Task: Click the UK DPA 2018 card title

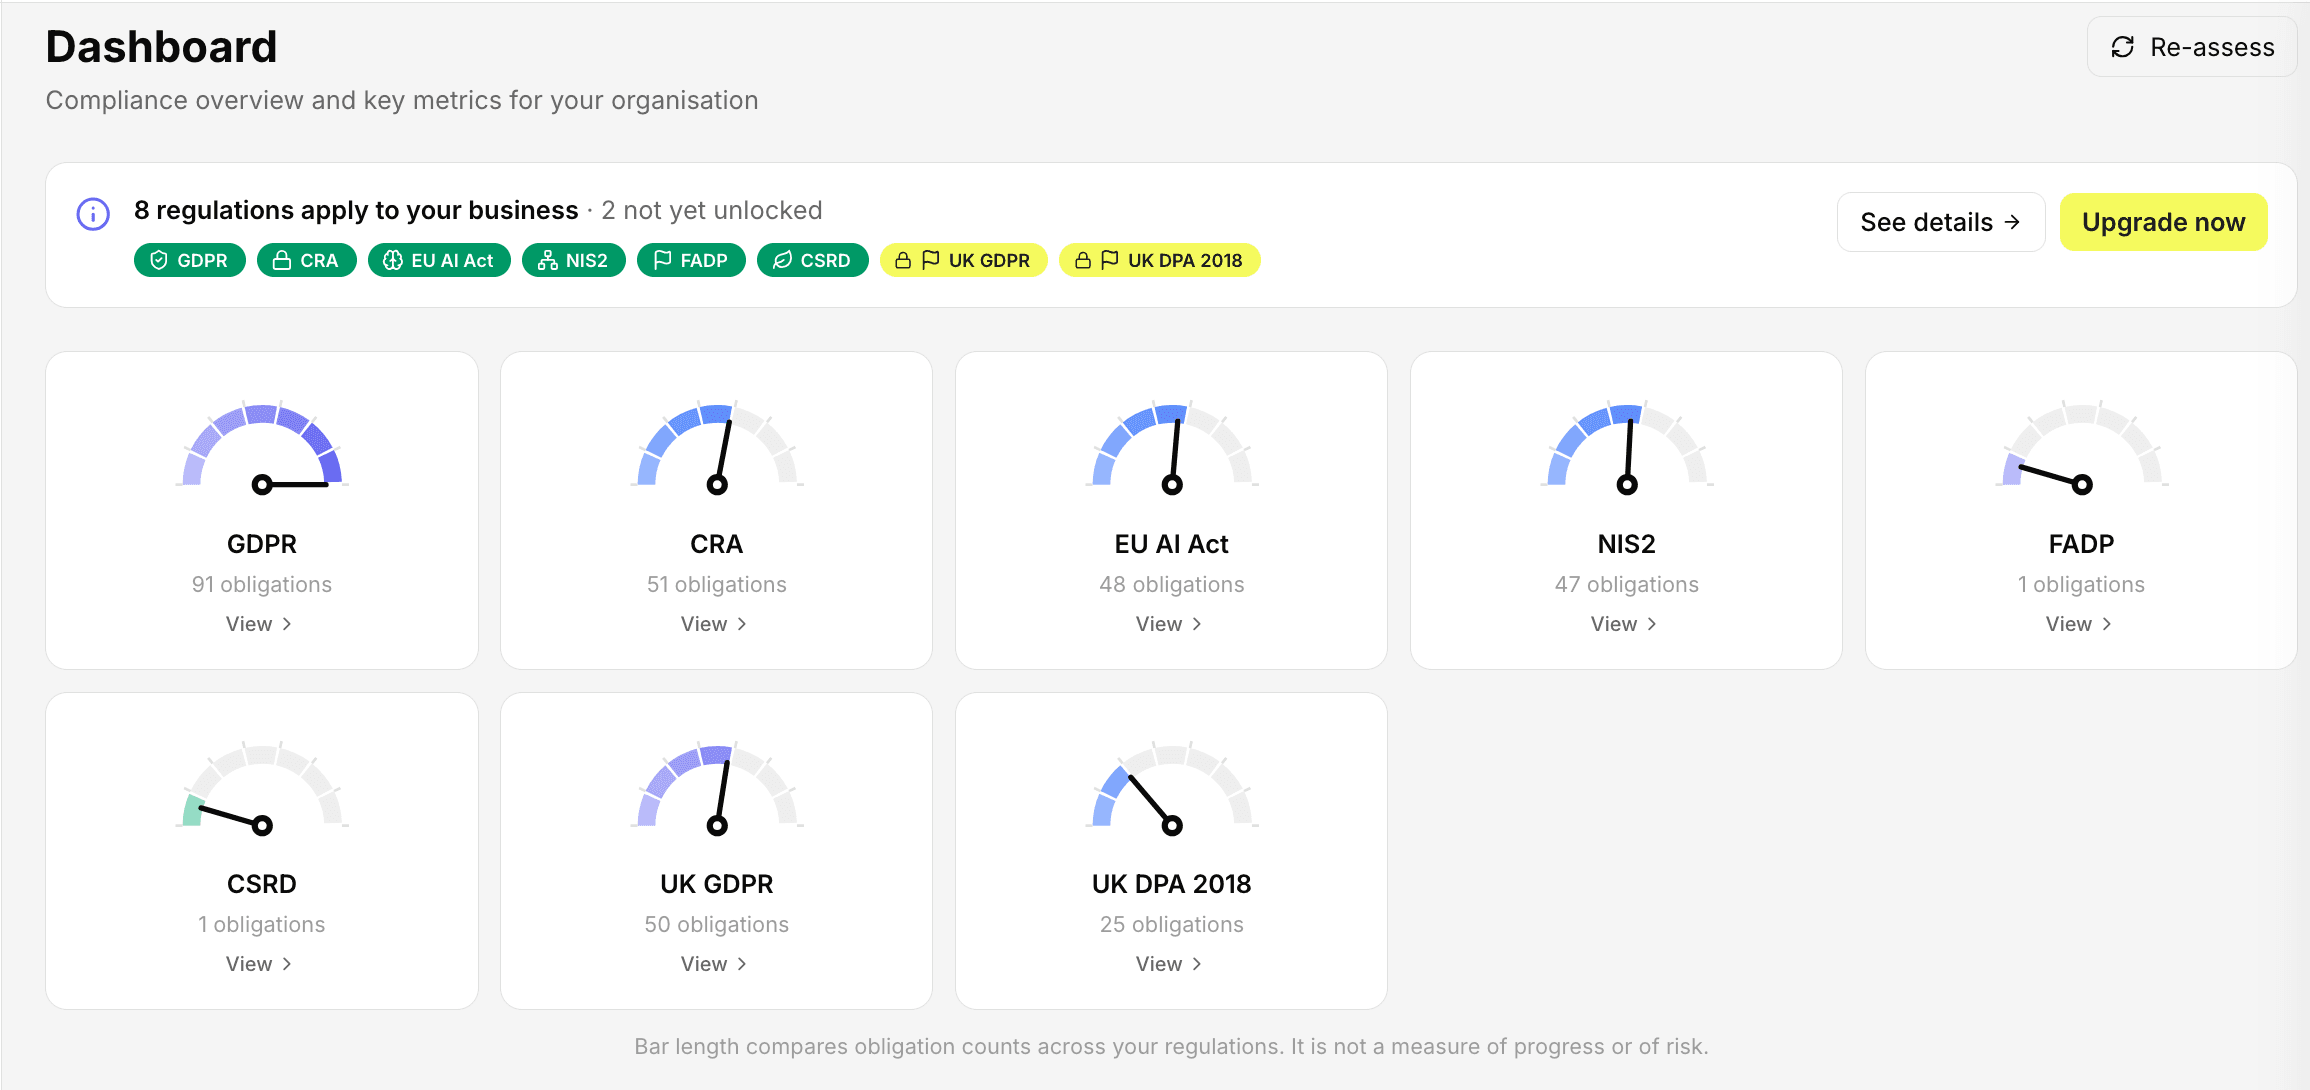Action: 1172,884
